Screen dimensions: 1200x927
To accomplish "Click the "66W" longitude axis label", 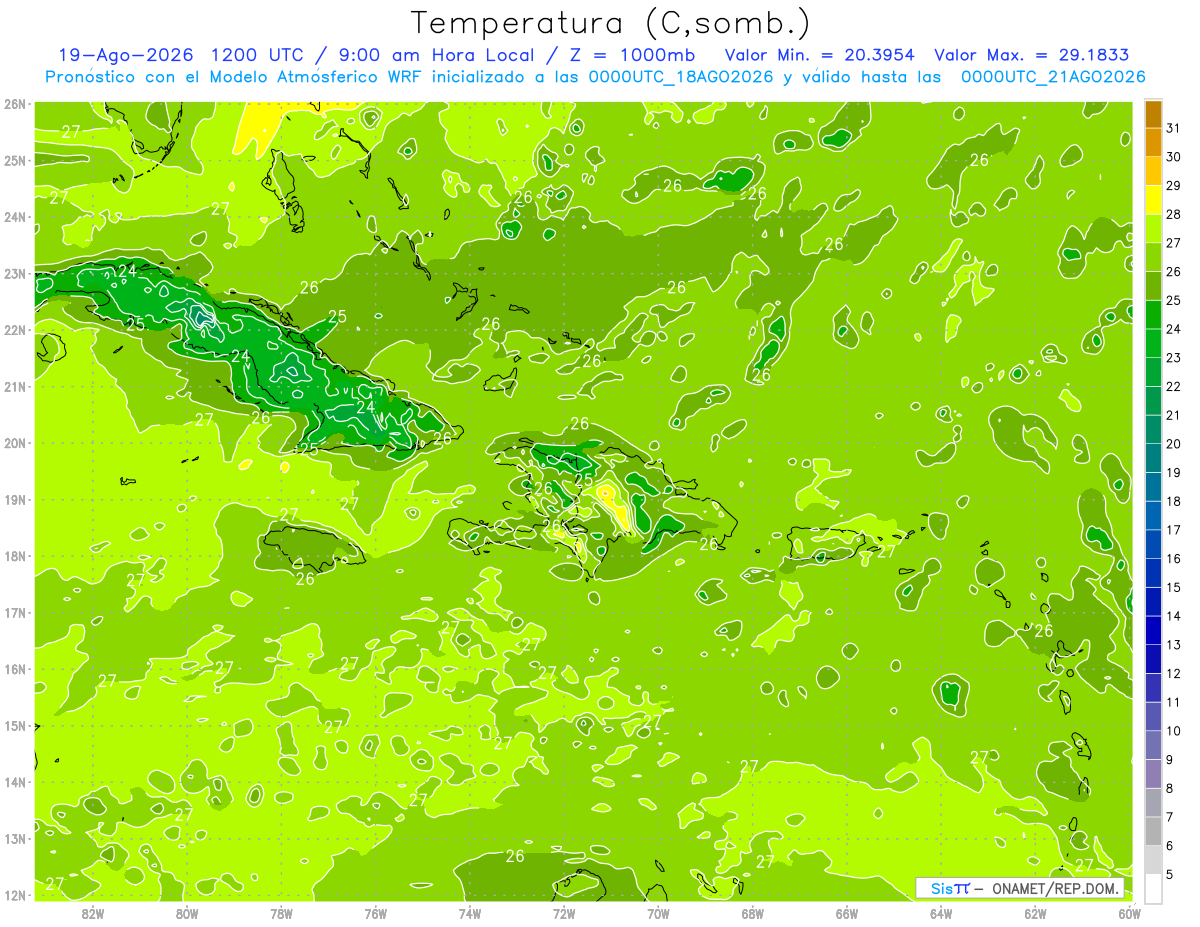I will tap(846, 913).
